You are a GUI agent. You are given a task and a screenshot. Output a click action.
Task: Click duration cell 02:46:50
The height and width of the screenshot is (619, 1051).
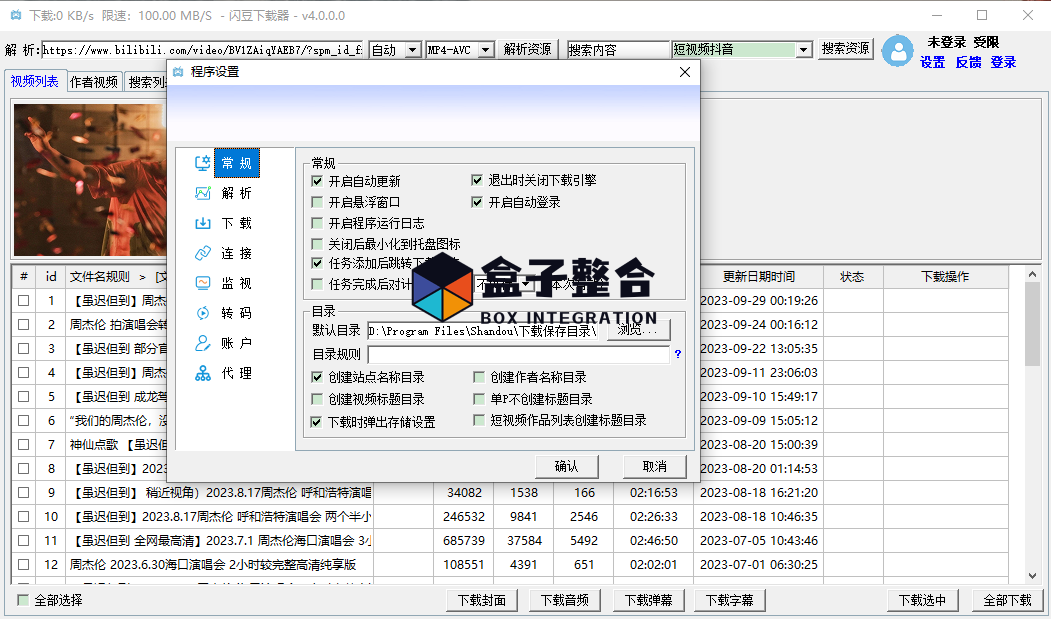coord(654,541)
